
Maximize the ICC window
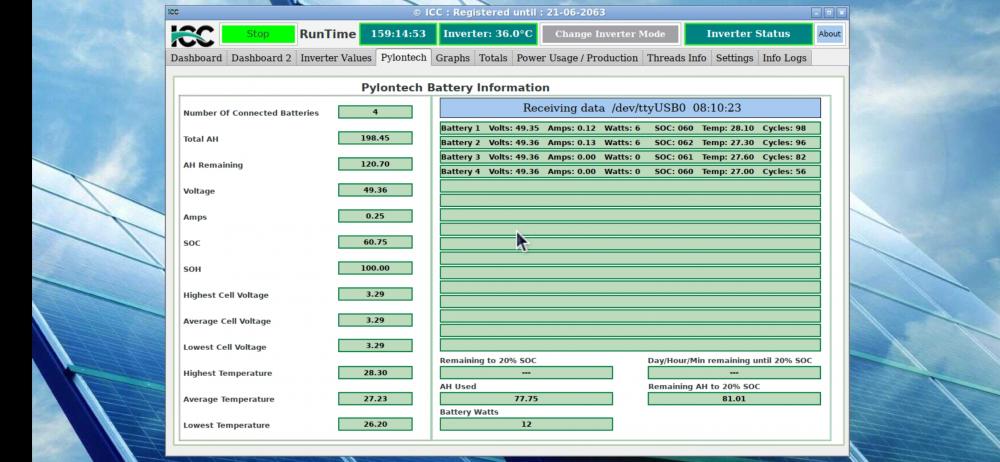click(829, 13)
